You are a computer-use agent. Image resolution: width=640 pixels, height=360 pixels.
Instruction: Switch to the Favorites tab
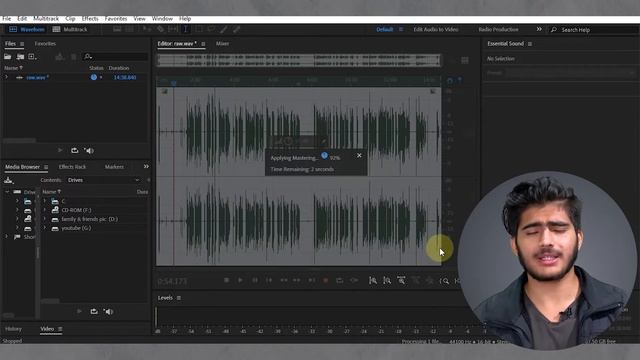tap(45, 44)
